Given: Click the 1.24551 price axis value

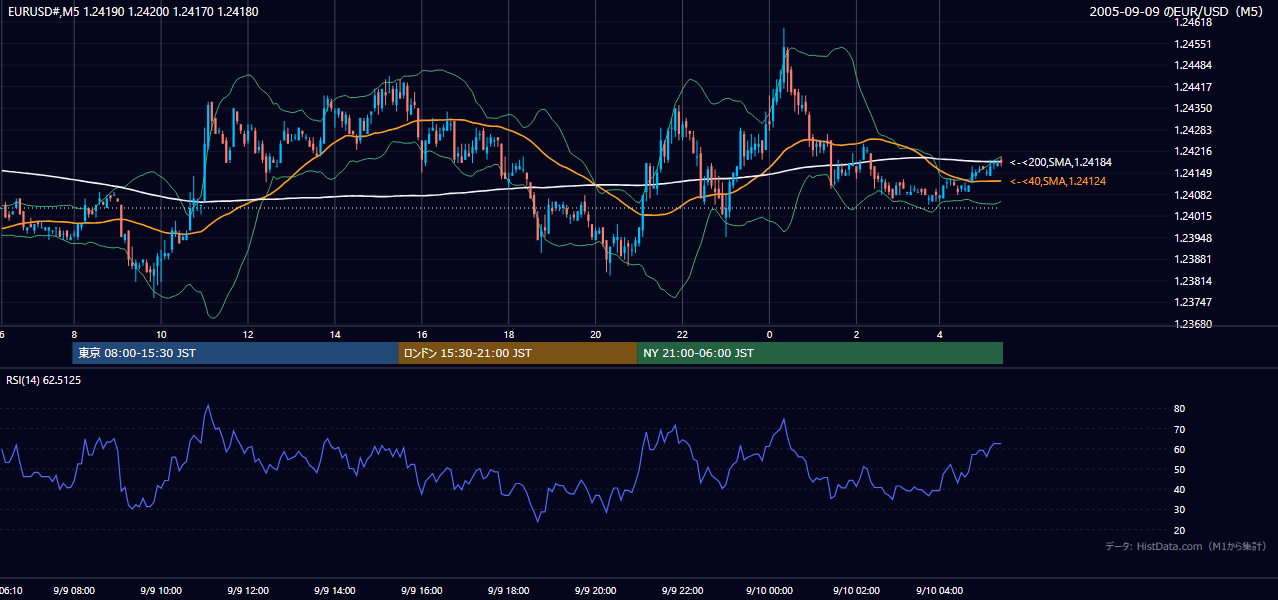Looking at the screenshot, I should click(x=1192, y=44).
